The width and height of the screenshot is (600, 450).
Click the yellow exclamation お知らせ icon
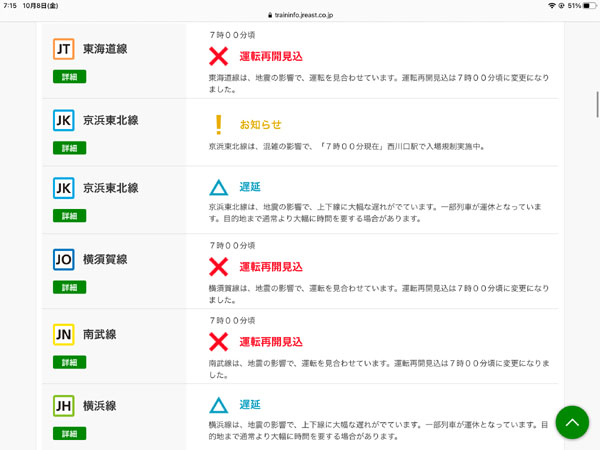click(x=218, y=125)
